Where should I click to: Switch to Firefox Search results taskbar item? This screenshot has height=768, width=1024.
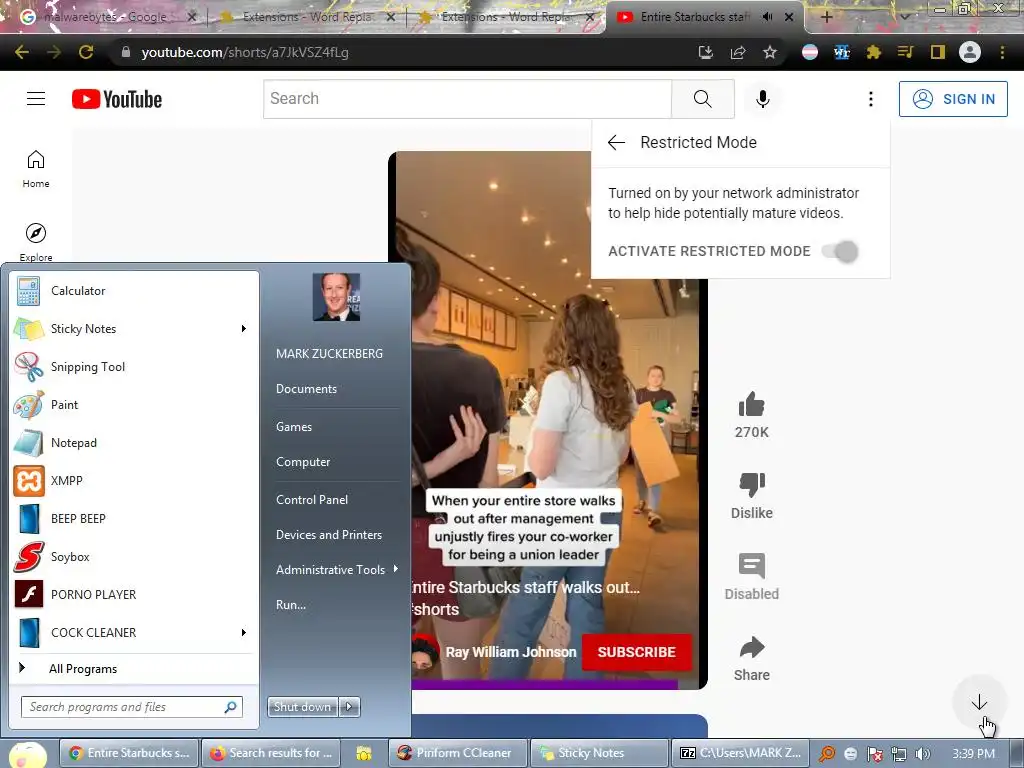pos(272,753)
